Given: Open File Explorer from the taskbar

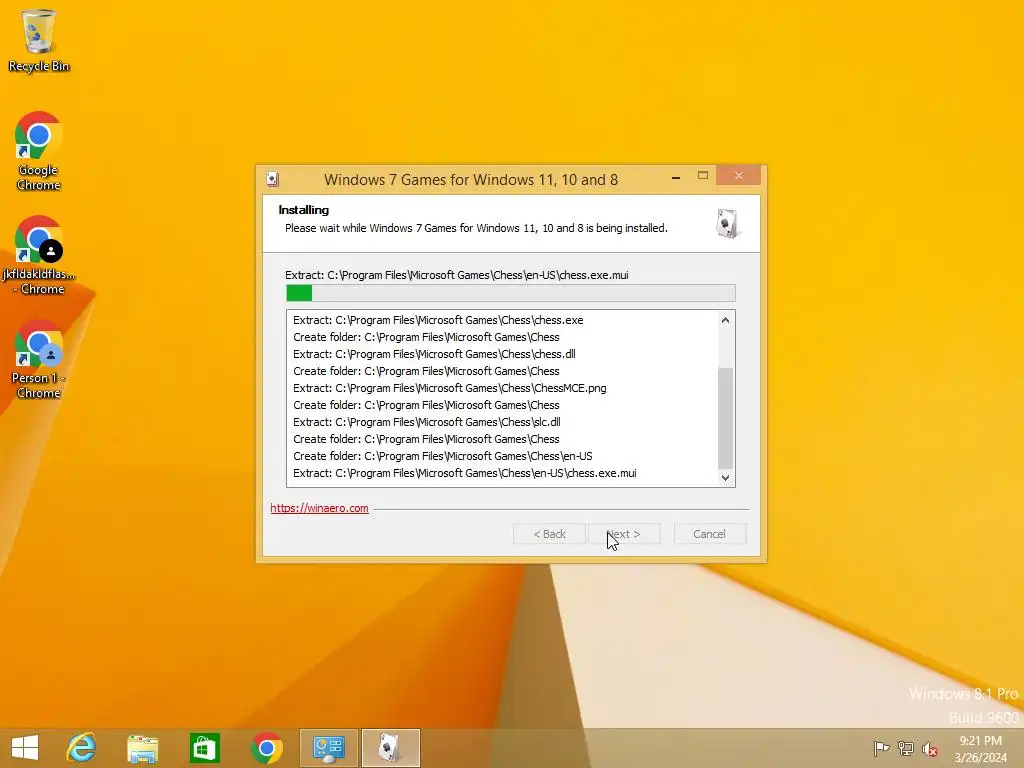Looking at the screenshot, I should [x=142, y=748].
